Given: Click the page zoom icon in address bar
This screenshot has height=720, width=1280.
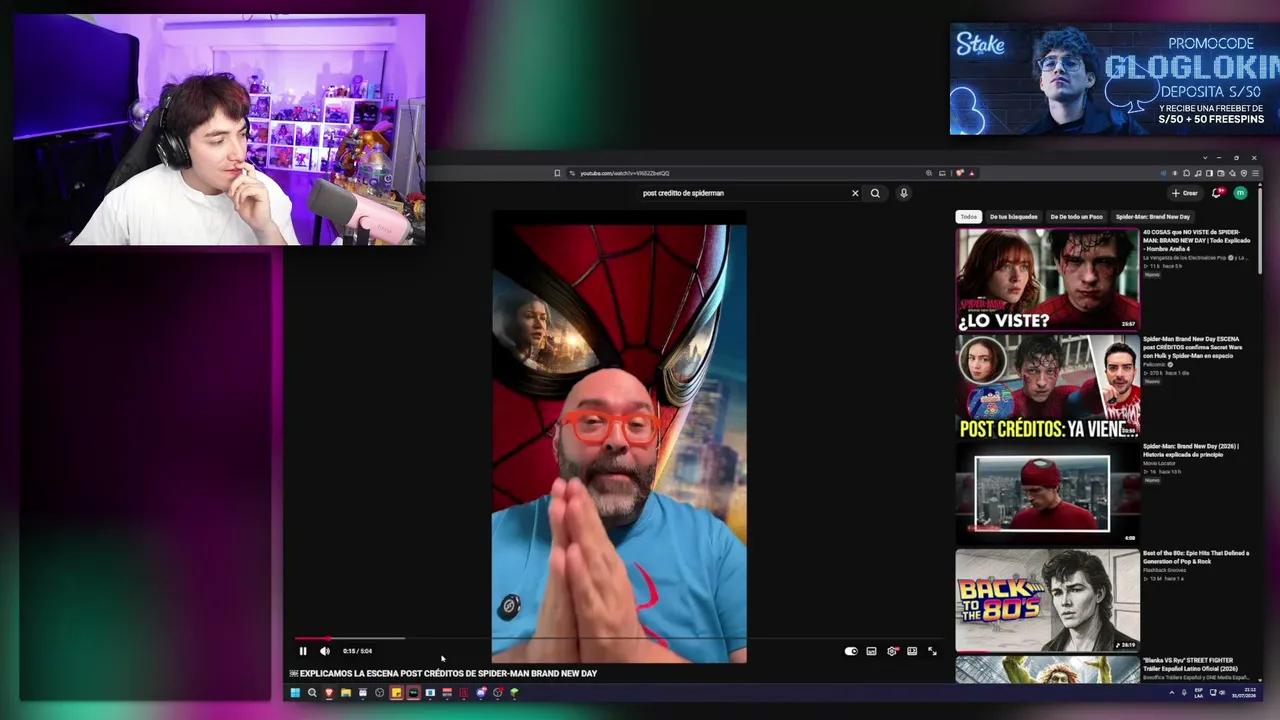Looking at the screenshot, I should tap(928, 173).
